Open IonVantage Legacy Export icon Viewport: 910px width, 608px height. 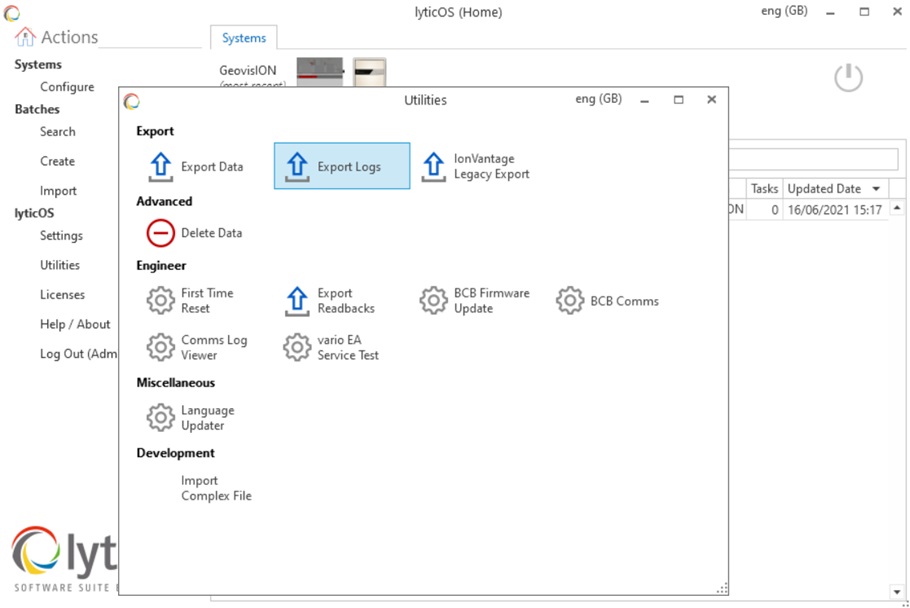point(433,166)
